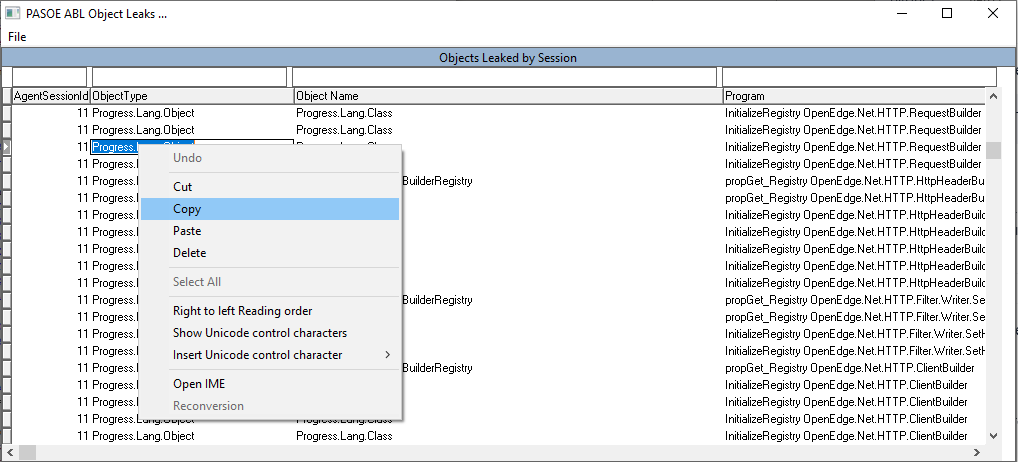Click the Program column header
The height and width of the screenshot is (462, 1018).
pyautogui.click(x=854, y=96)
